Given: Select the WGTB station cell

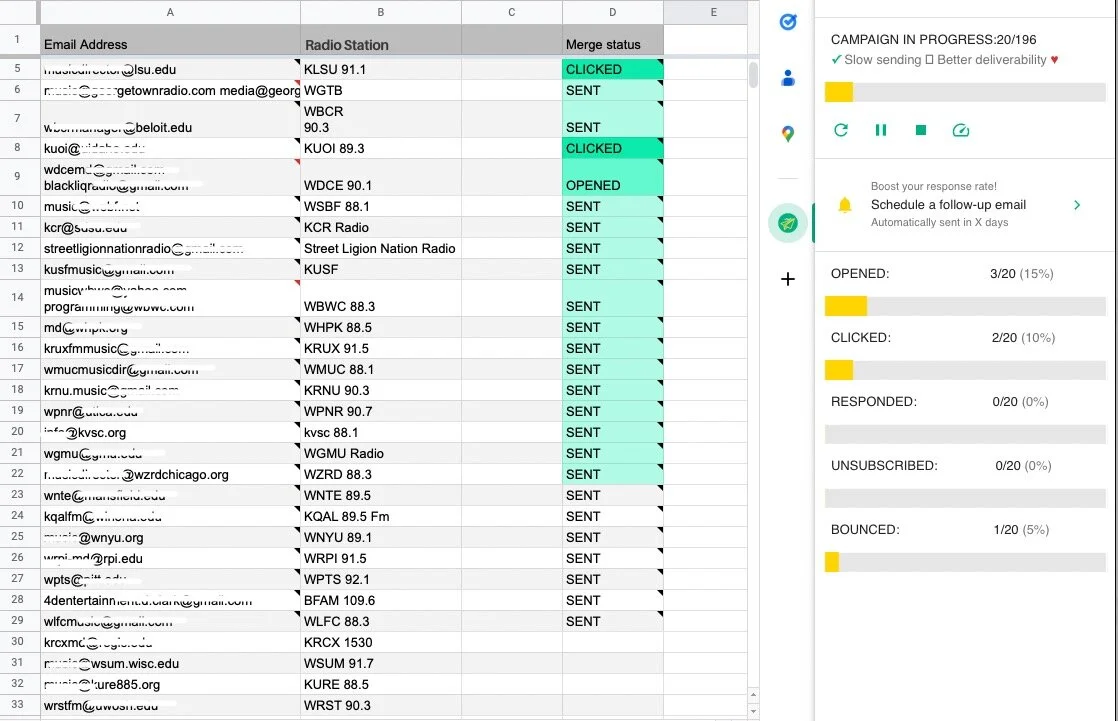Looking at the screenshot, I should (x=381, y=91).
